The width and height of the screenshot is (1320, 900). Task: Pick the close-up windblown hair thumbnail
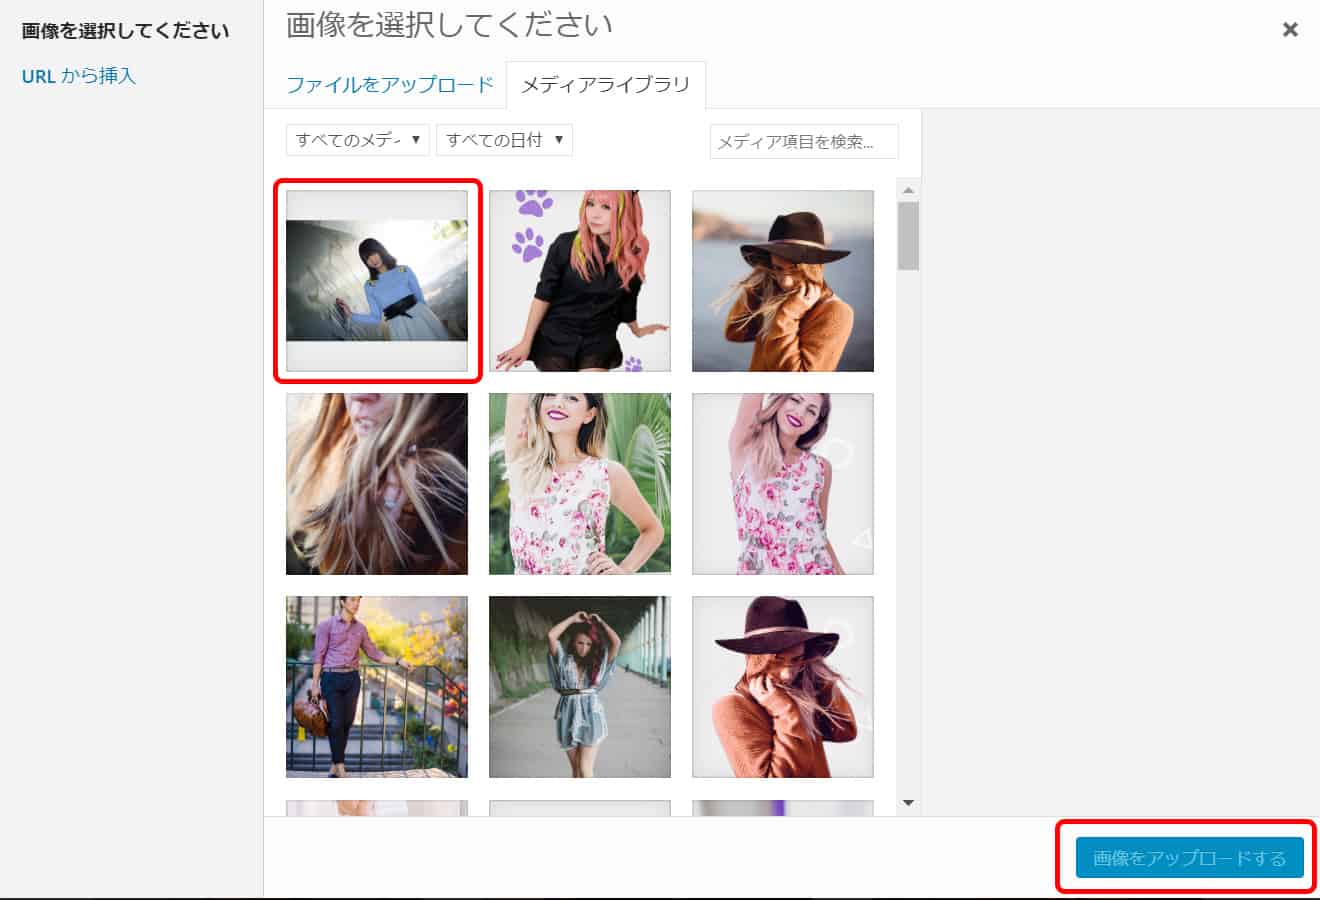tap(377, 484)
